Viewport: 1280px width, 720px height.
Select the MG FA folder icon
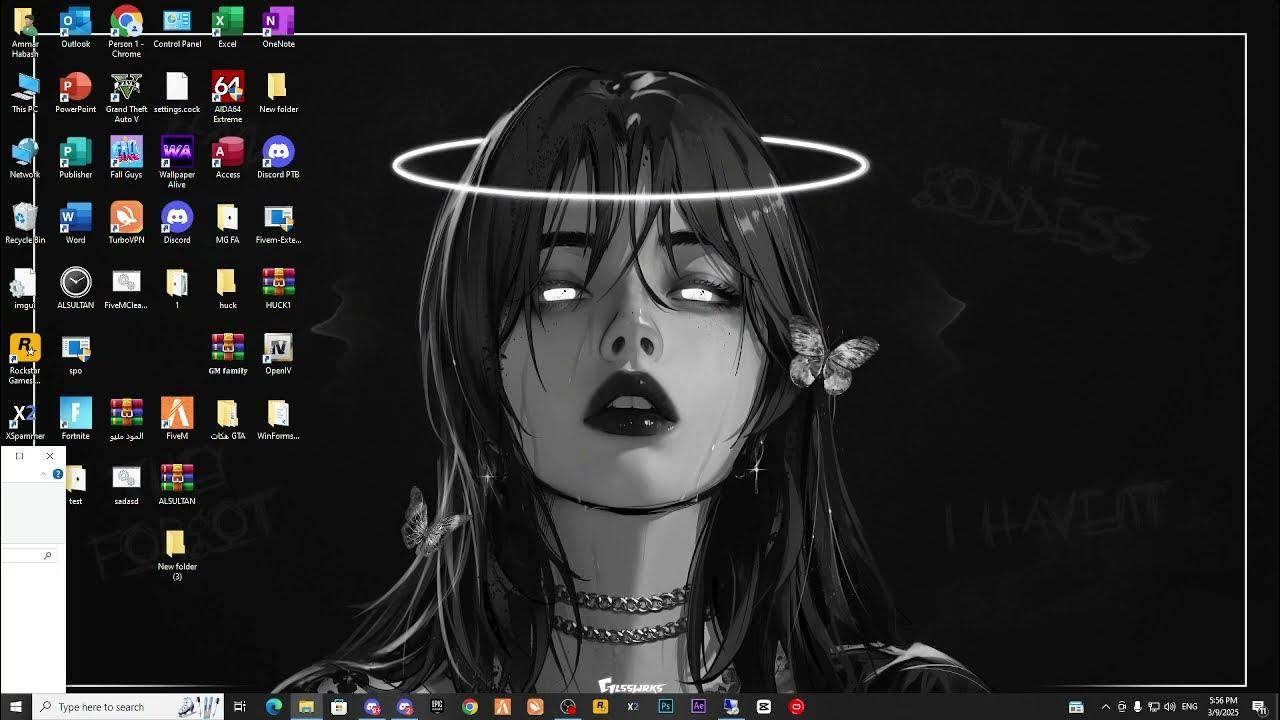pos(228,224)
